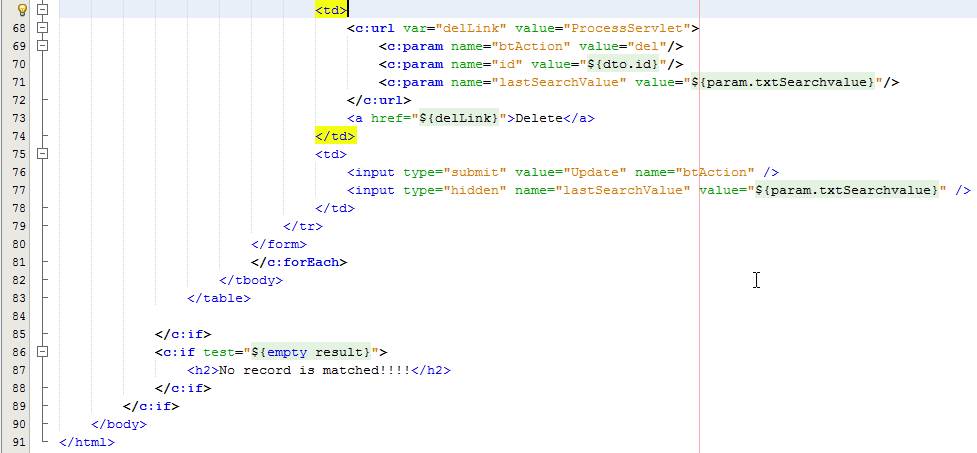Click line number 91 in the gutter
The width and height of the screenshot is (977, 453).
[x=19, y=442]
